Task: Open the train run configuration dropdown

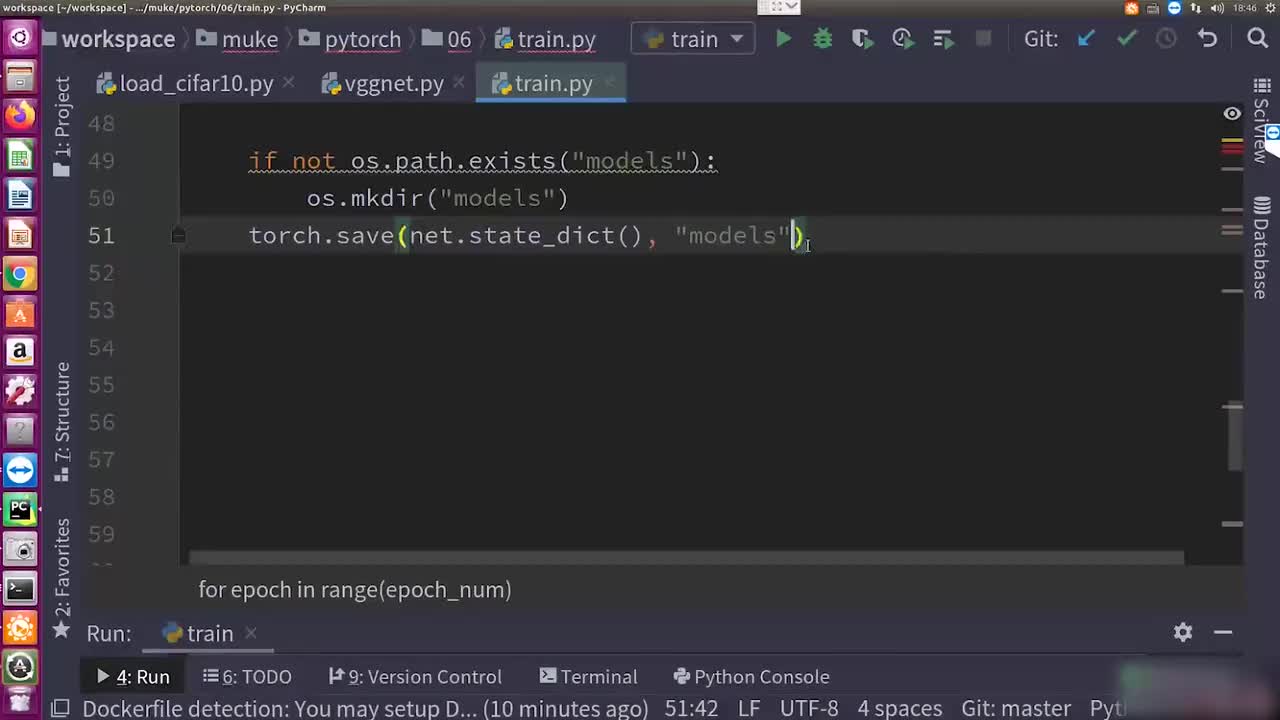Action: pos(694,39)
